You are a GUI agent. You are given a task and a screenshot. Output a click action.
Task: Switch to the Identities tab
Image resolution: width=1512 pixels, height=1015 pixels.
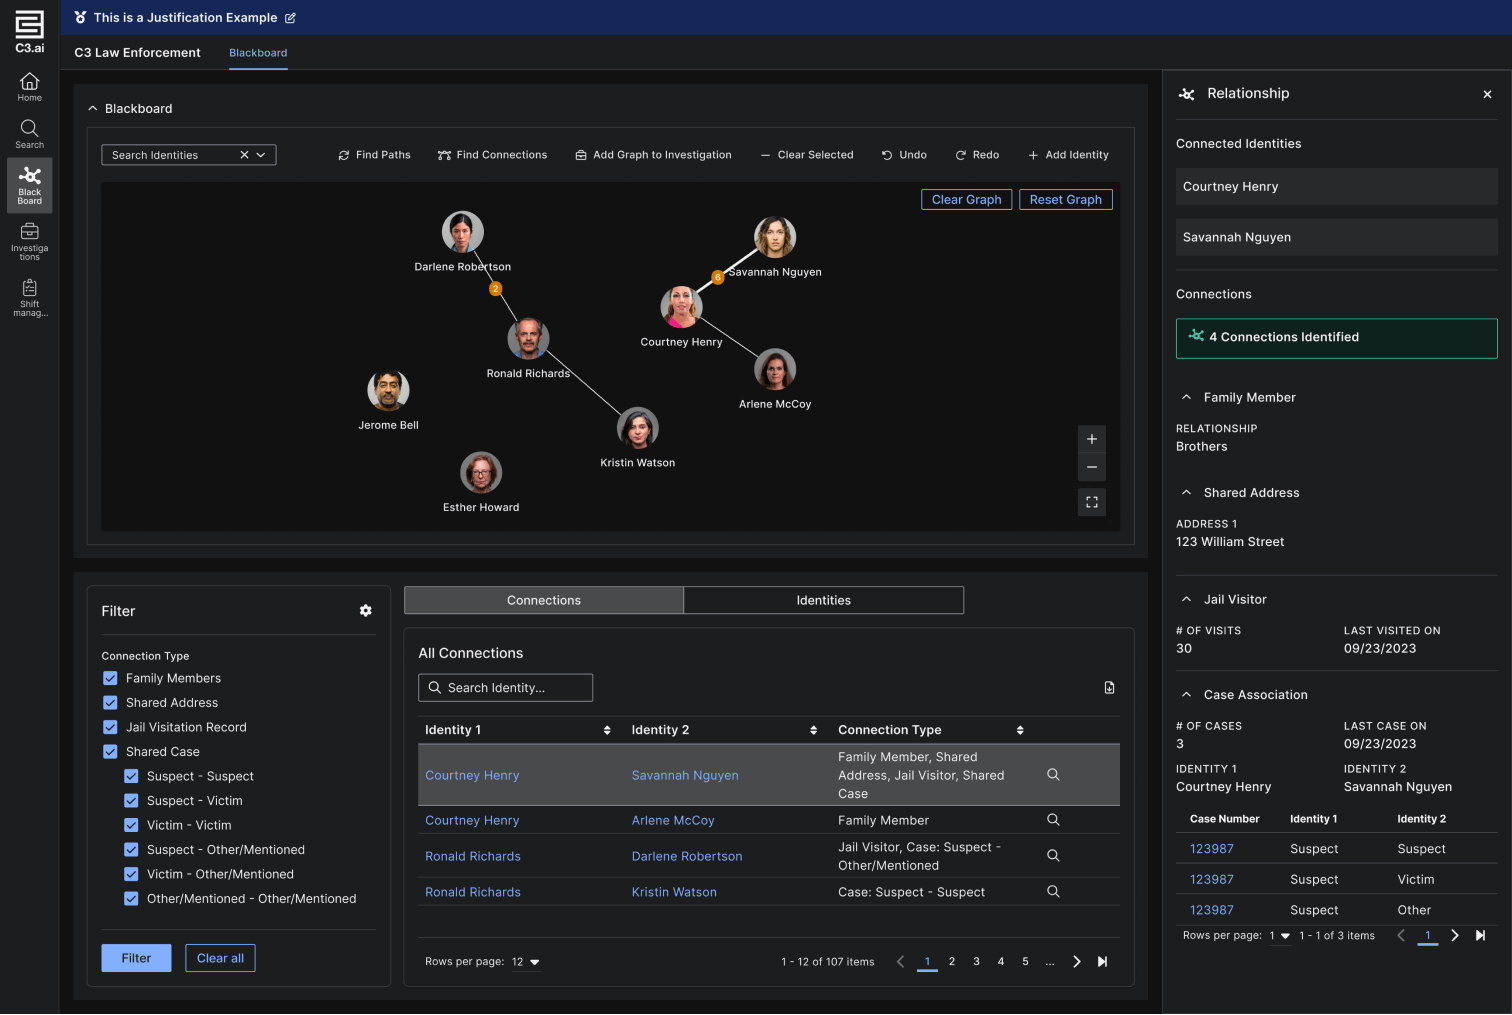click(x=823, y=600)
